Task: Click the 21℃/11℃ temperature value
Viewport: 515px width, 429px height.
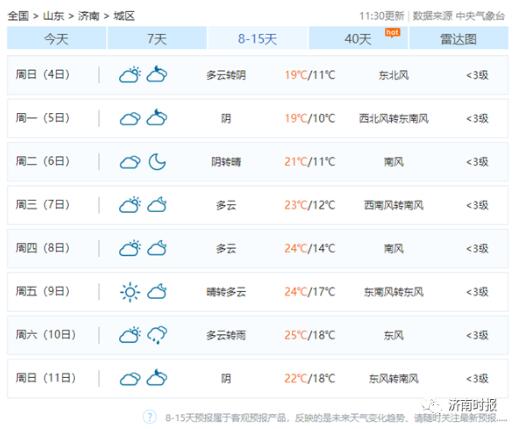Action: 310,162
